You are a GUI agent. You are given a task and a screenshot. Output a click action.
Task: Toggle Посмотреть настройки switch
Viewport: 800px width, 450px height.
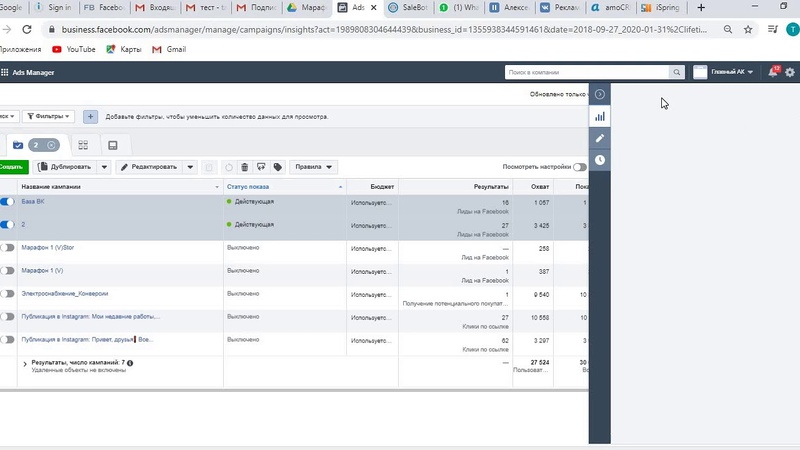pos(579,167)
